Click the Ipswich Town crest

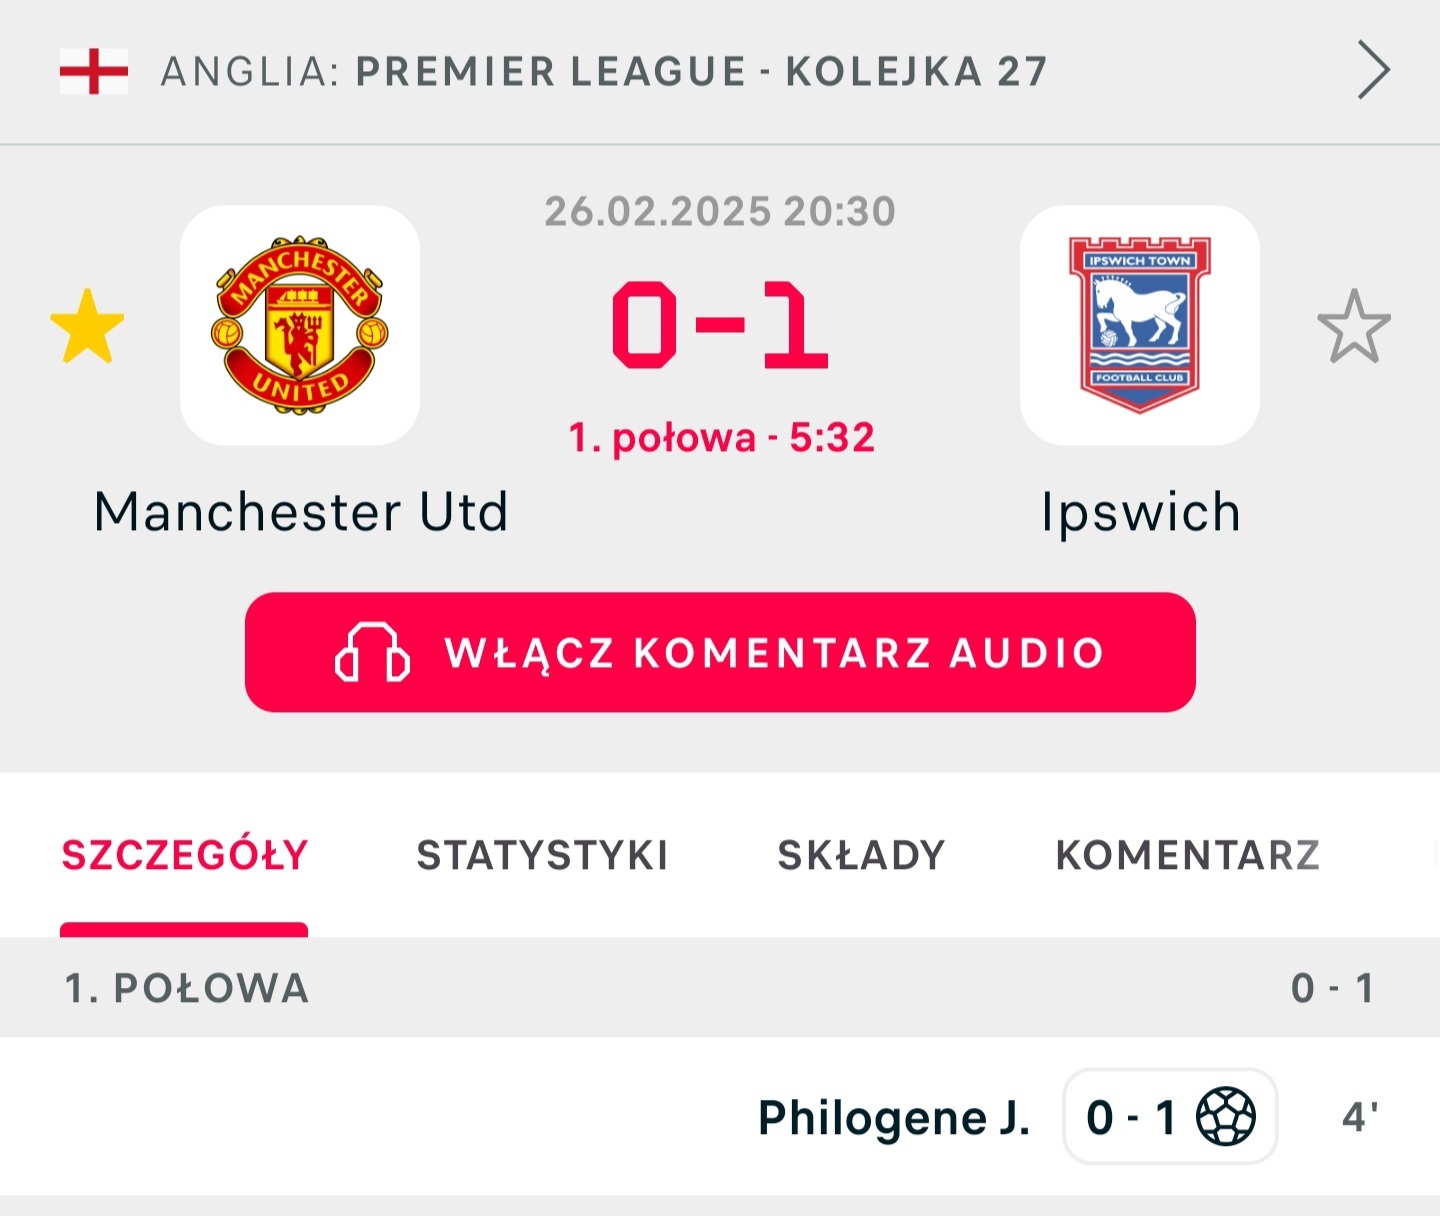[x=1139, y=325]
